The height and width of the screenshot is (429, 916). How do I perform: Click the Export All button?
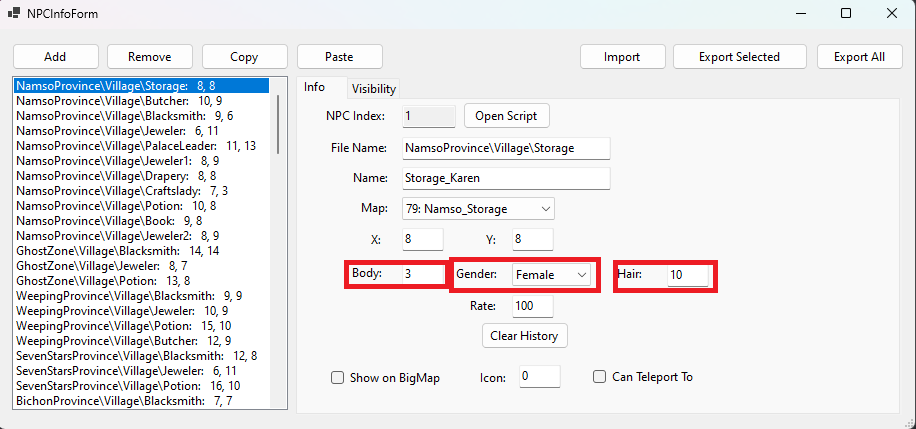(859, 57)
